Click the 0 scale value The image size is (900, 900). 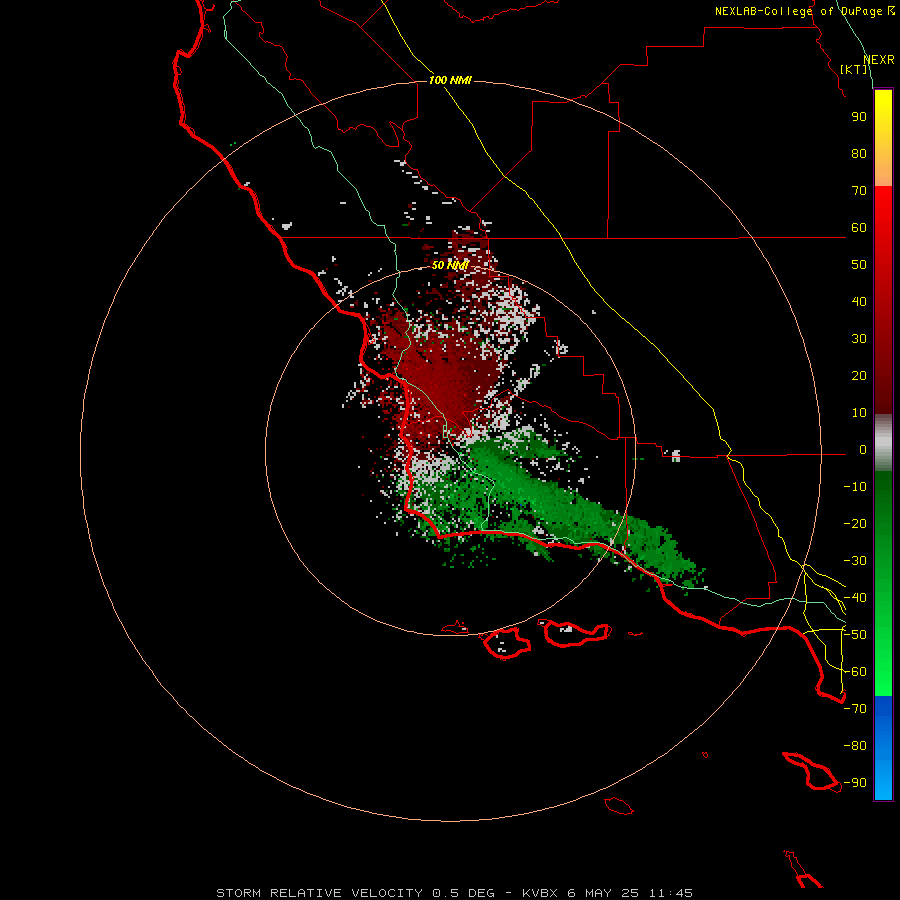(863, 449)
